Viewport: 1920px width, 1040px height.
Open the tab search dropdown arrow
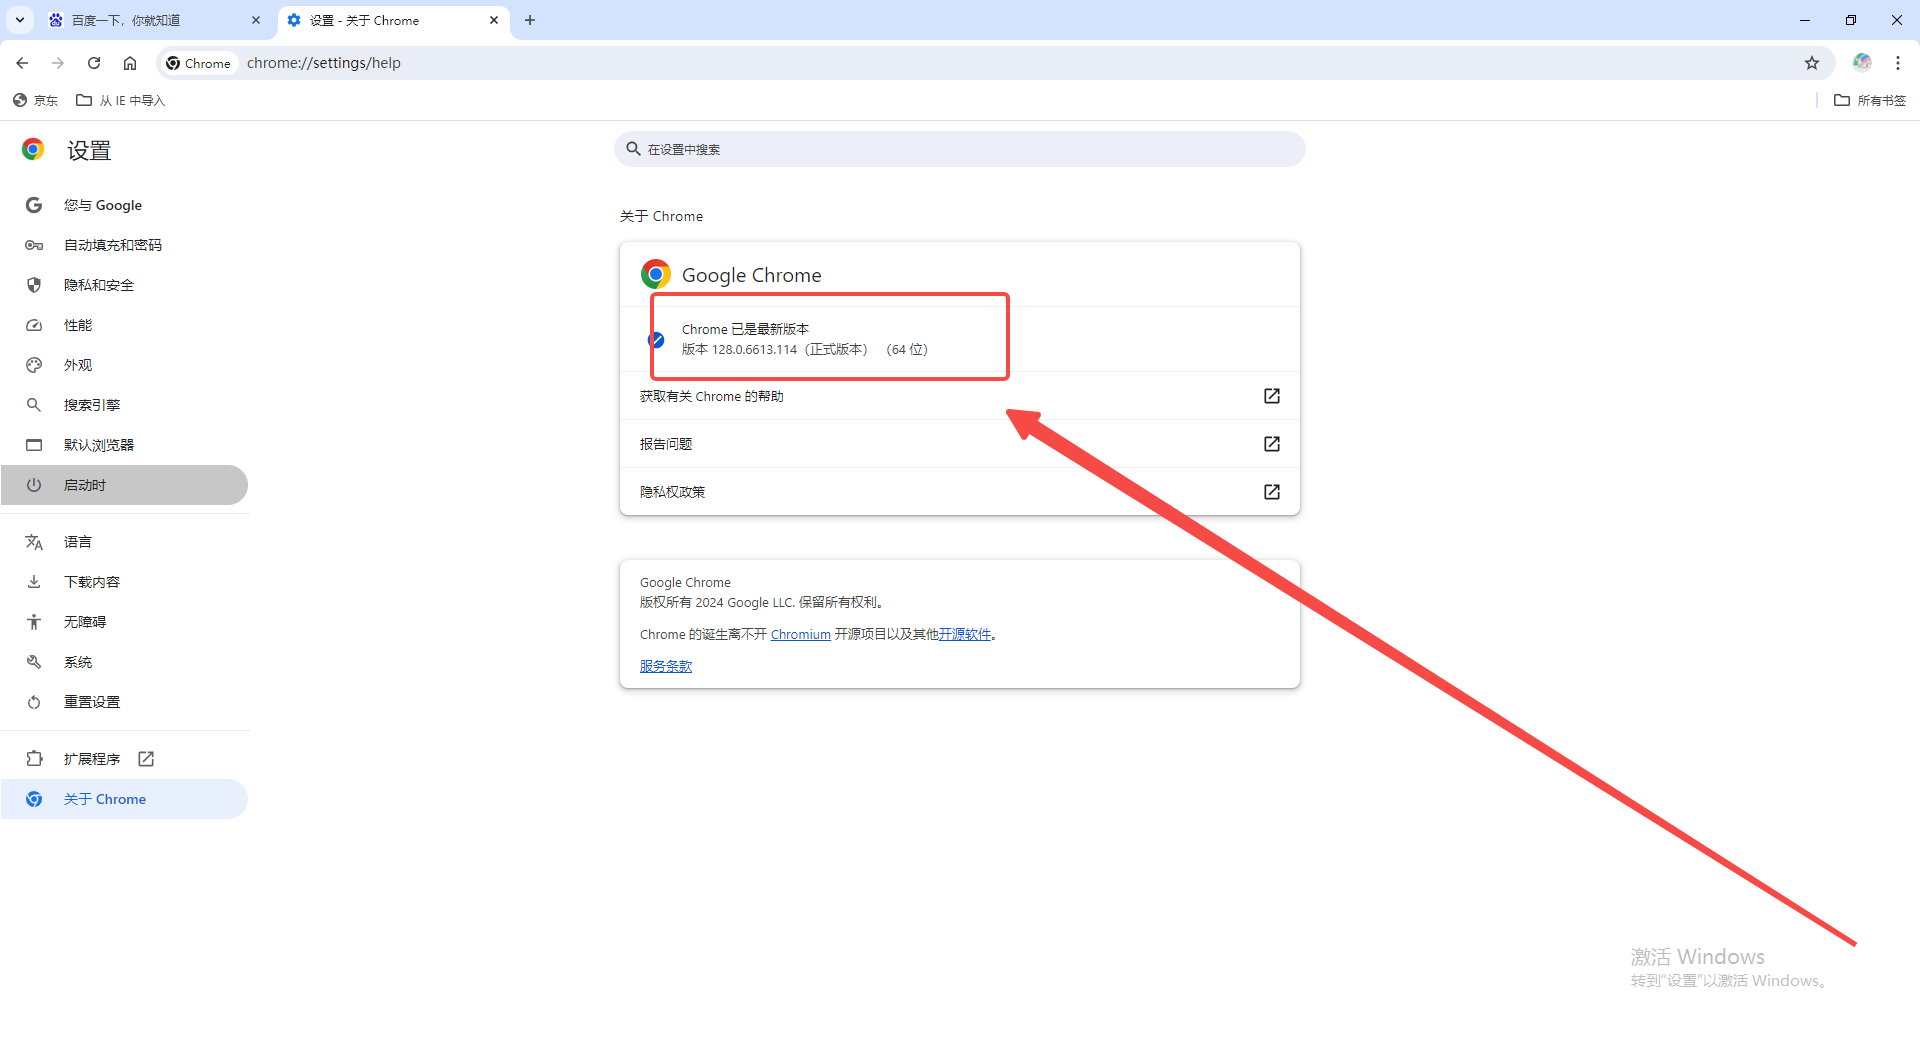tap(20, 20)
